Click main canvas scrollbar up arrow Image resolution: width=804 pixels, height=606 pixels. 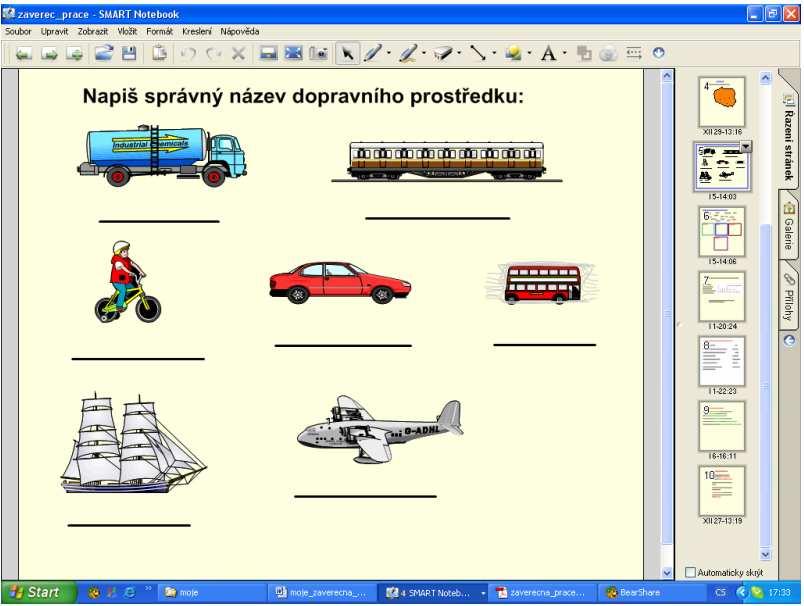(x=667, y=76)
